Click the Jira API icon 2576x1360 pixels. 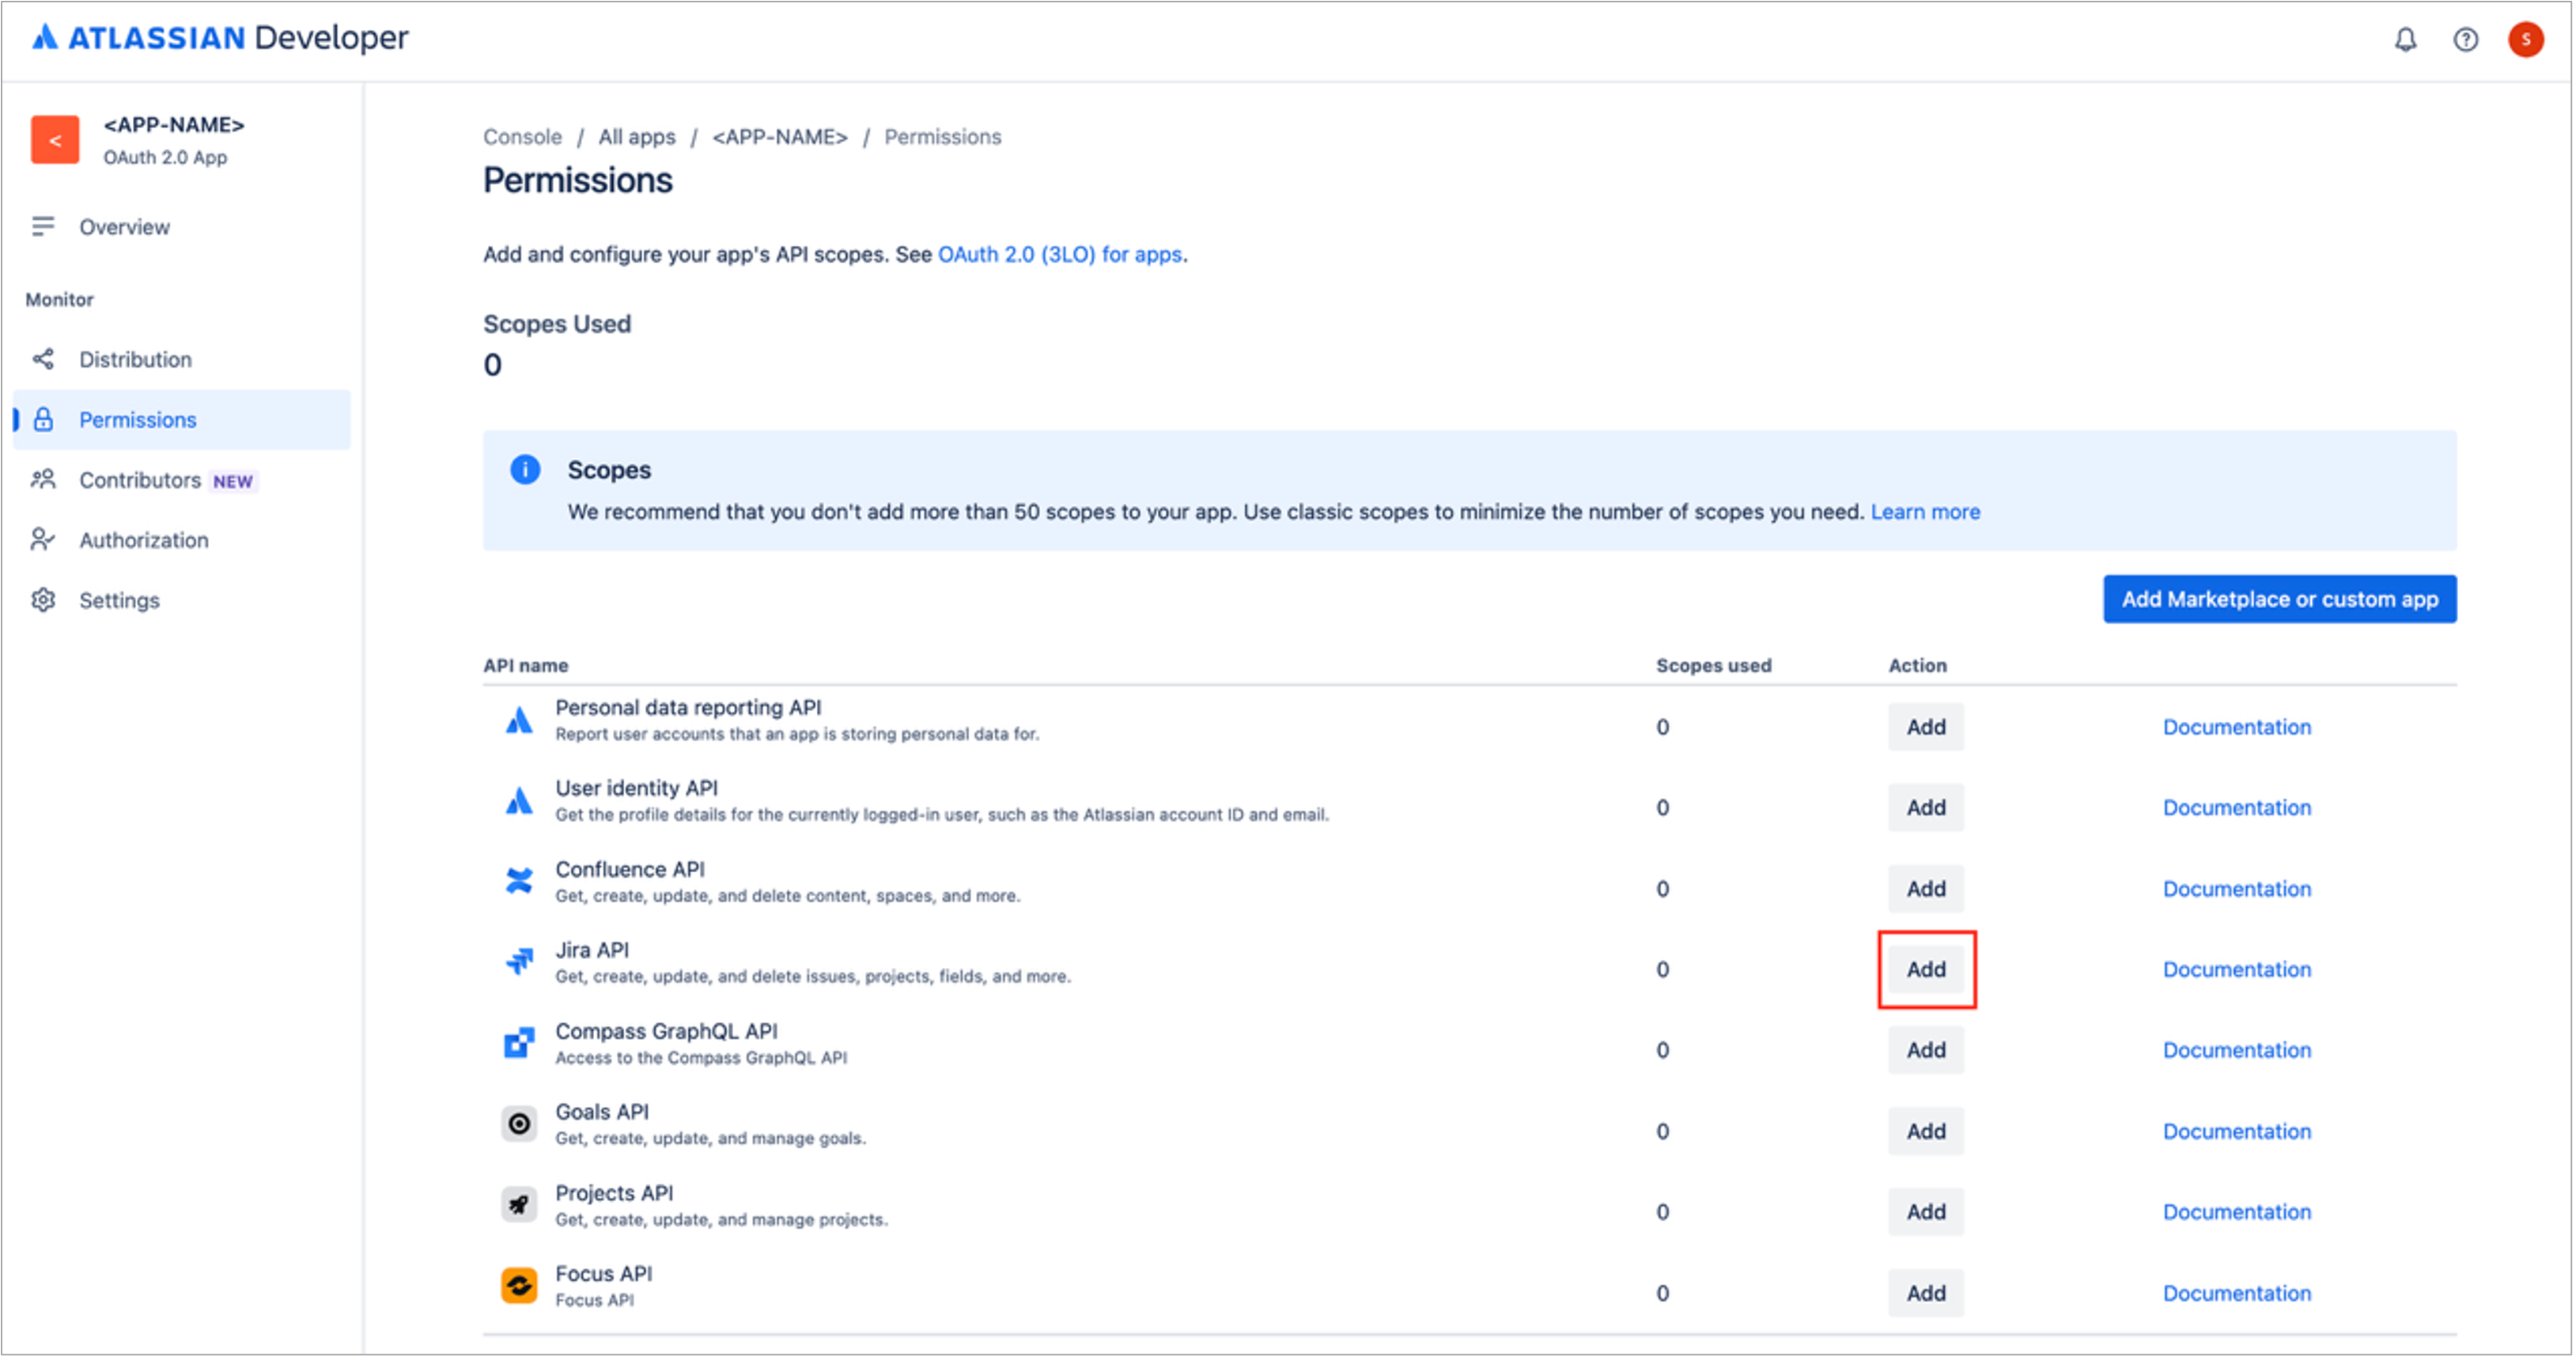tap(519, 962)
